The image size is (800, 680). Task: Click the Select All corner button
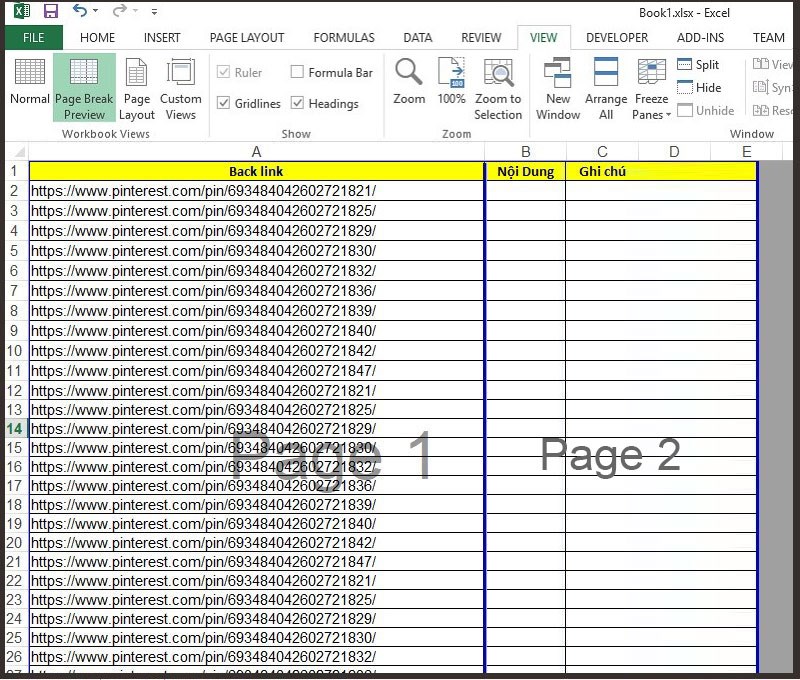tap(17, 152)
